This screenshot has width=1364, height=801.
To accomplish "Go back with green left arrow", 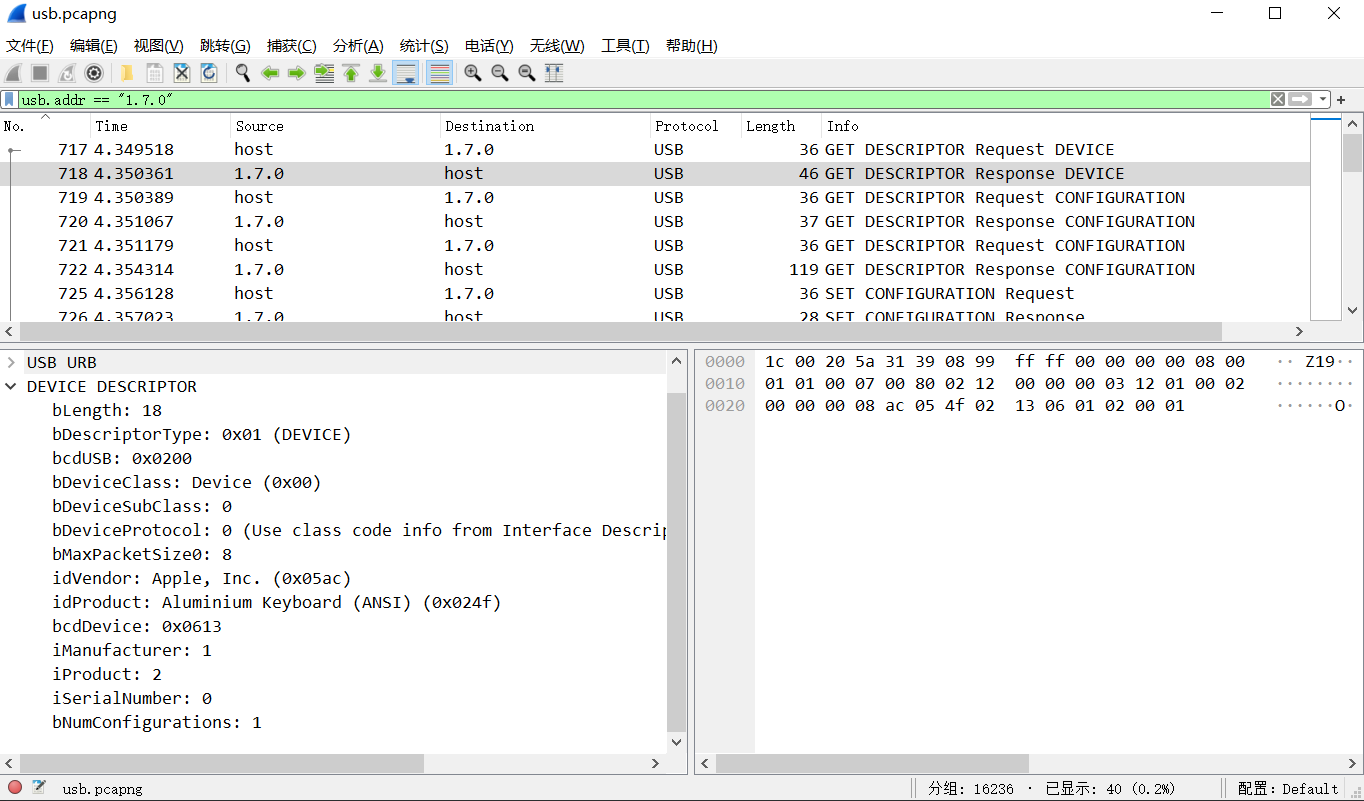I will 270,73.
